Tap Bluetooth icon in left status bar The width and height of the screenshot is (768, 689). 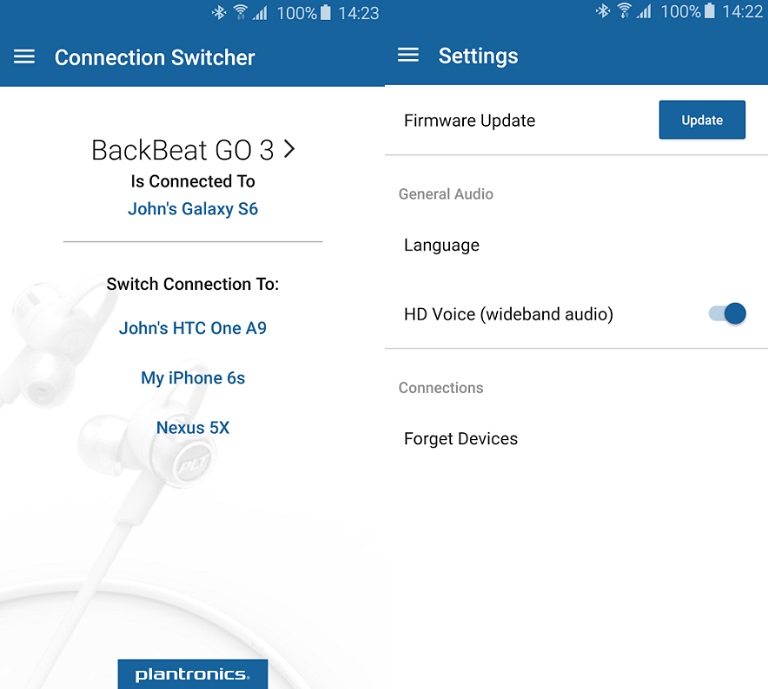point(220,13)
